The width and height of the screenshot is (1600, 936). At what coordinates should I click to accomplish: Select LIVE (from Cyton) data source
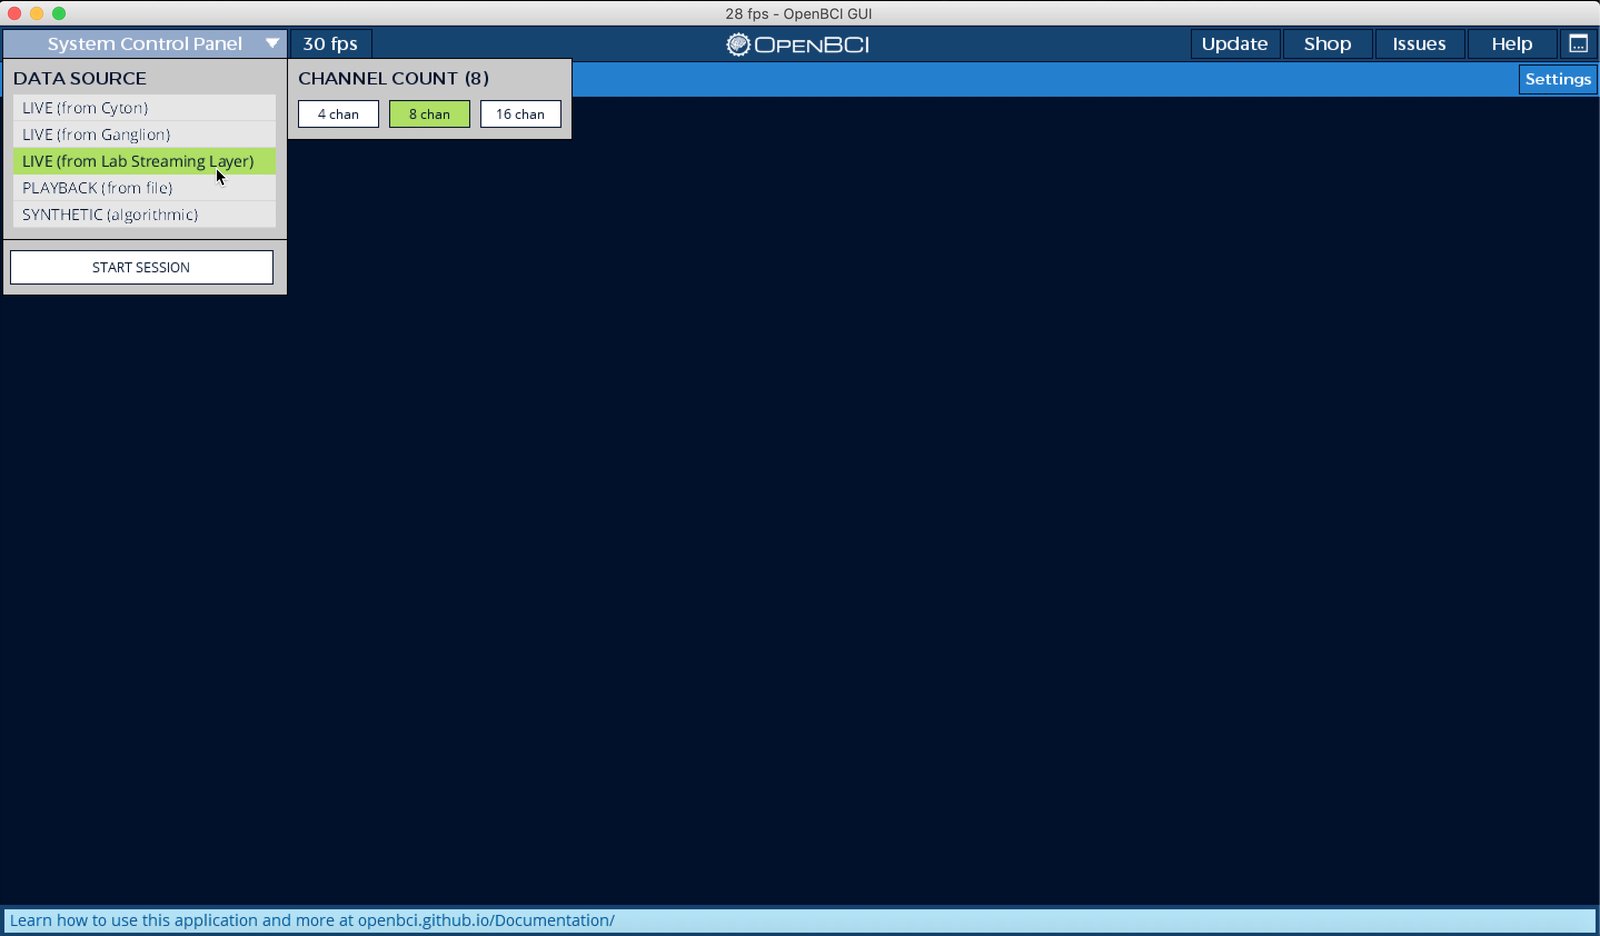(144, 108)
